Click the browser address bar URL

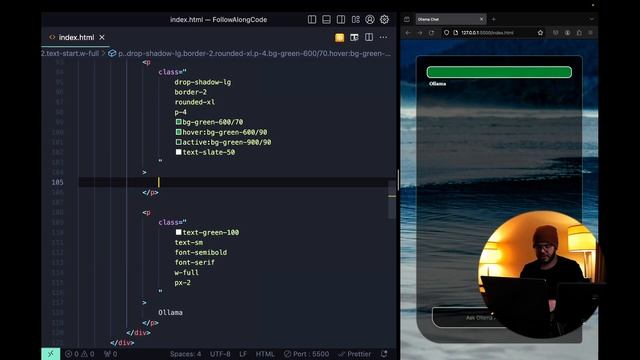(x=487, y=33)
